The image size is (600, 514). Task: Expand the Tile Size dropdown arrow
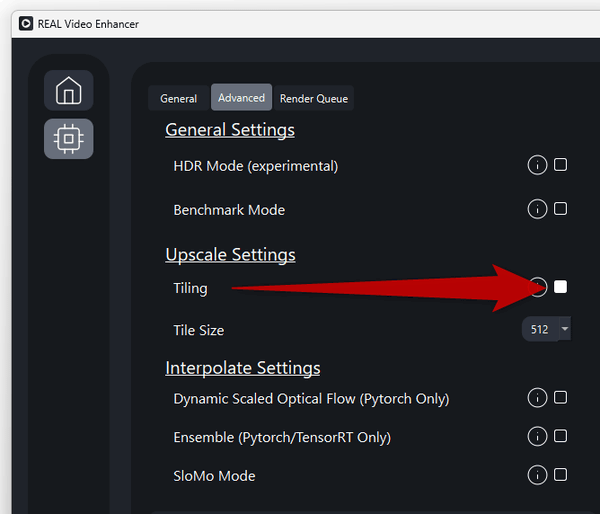[565, 329]
